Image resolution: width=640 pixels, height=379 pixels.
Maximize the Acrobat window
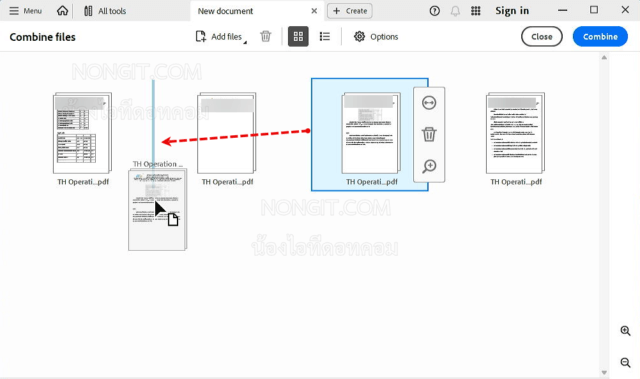[594, 10]
